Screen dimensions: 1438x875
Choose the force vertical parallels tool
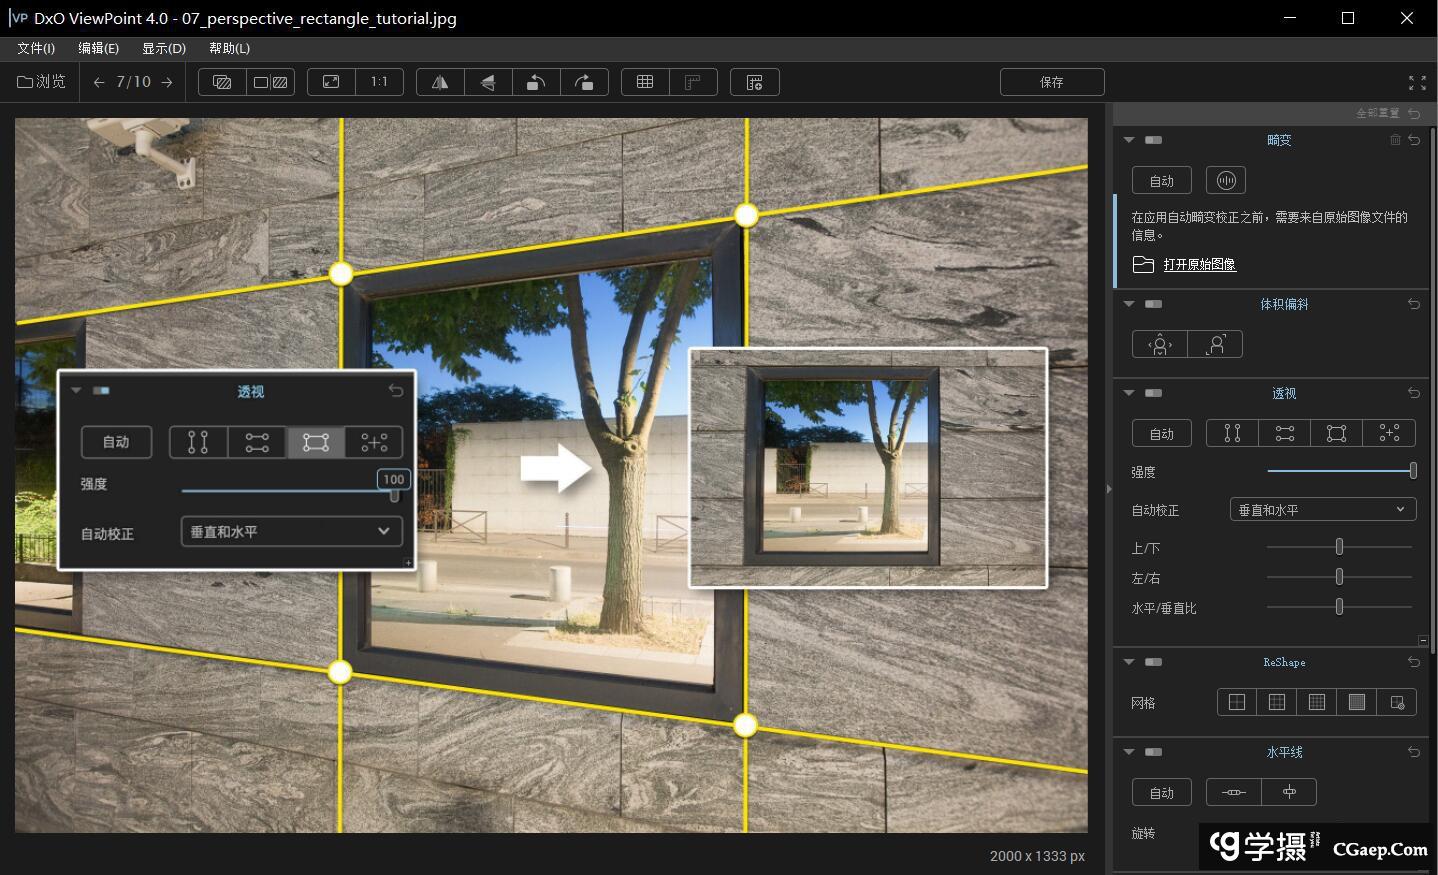(x=1232, y=433)
